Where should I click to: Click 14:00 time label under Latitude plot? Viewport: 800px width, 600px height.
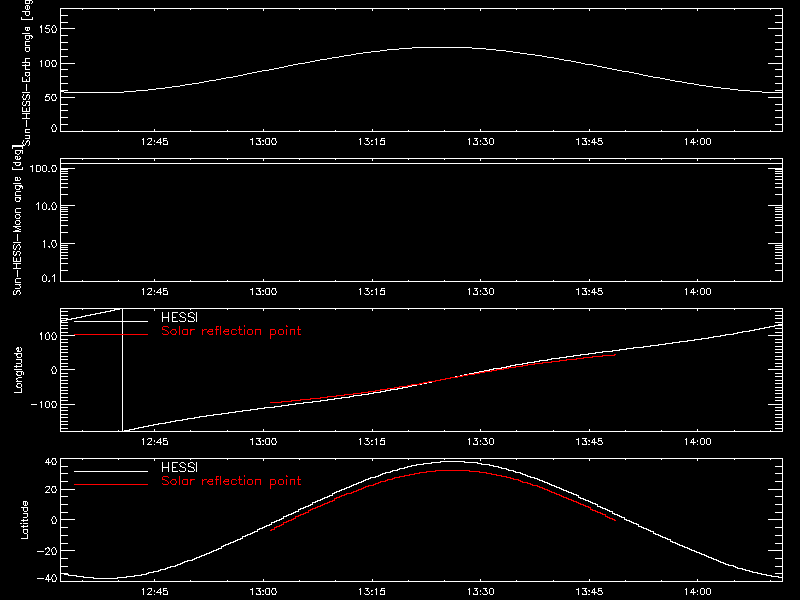pyautogui.click(x=697, y=591)
